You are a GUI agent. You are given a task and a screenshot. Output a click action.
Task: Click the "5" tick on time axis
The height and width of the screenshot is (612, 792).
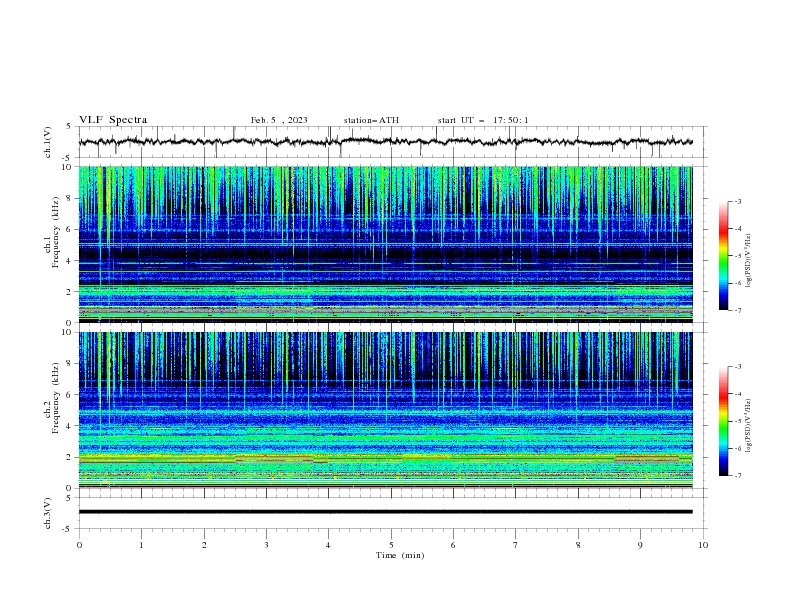391,545
